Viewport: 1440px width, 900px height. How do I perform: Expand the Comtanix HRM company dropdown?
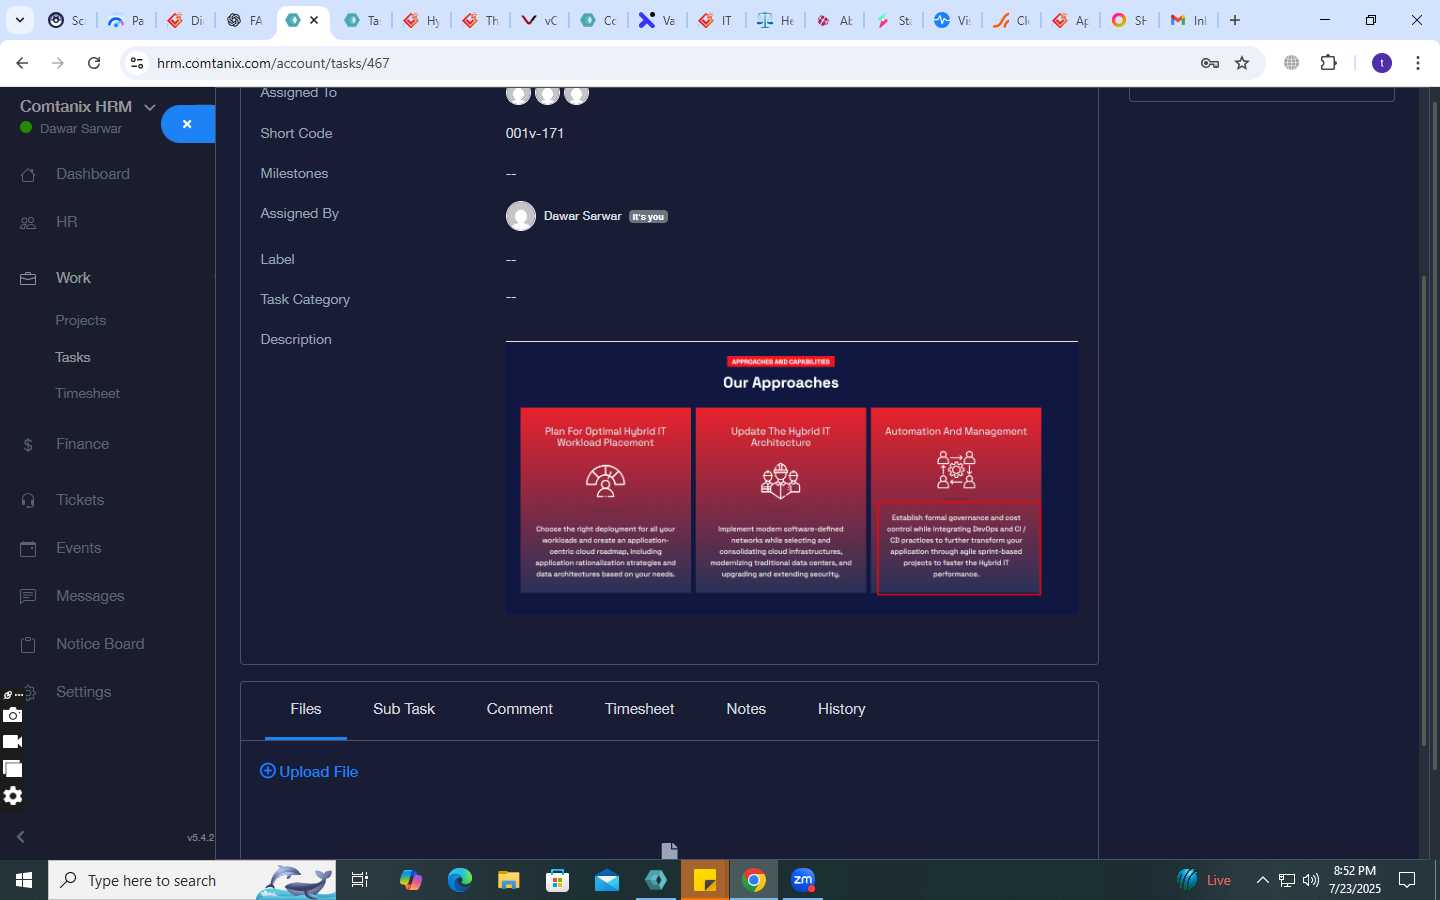coord(150,107)
